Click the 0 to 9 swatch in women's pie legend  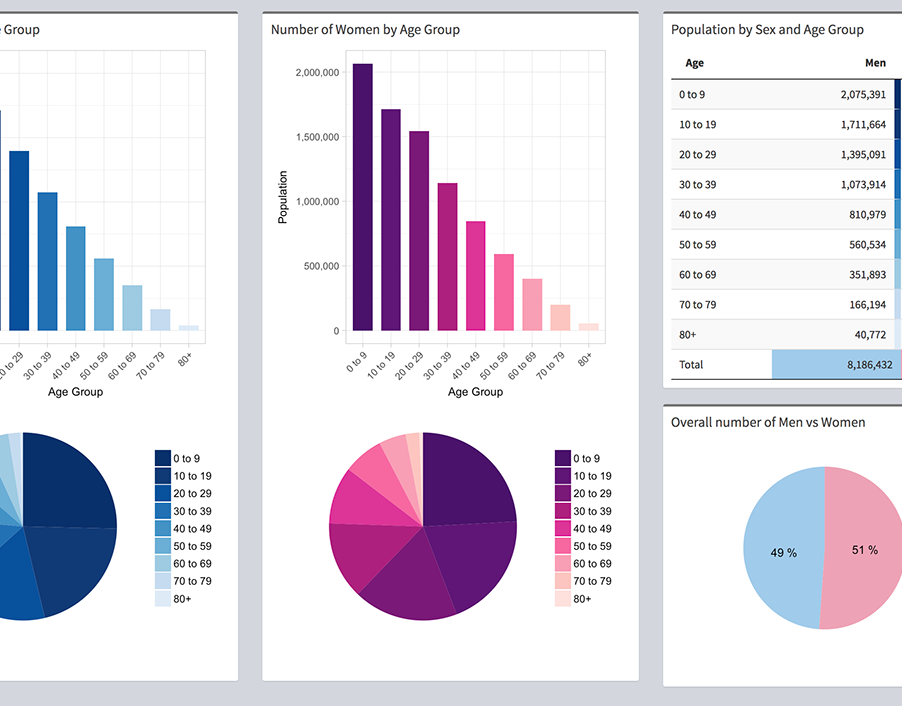[563, 458]
